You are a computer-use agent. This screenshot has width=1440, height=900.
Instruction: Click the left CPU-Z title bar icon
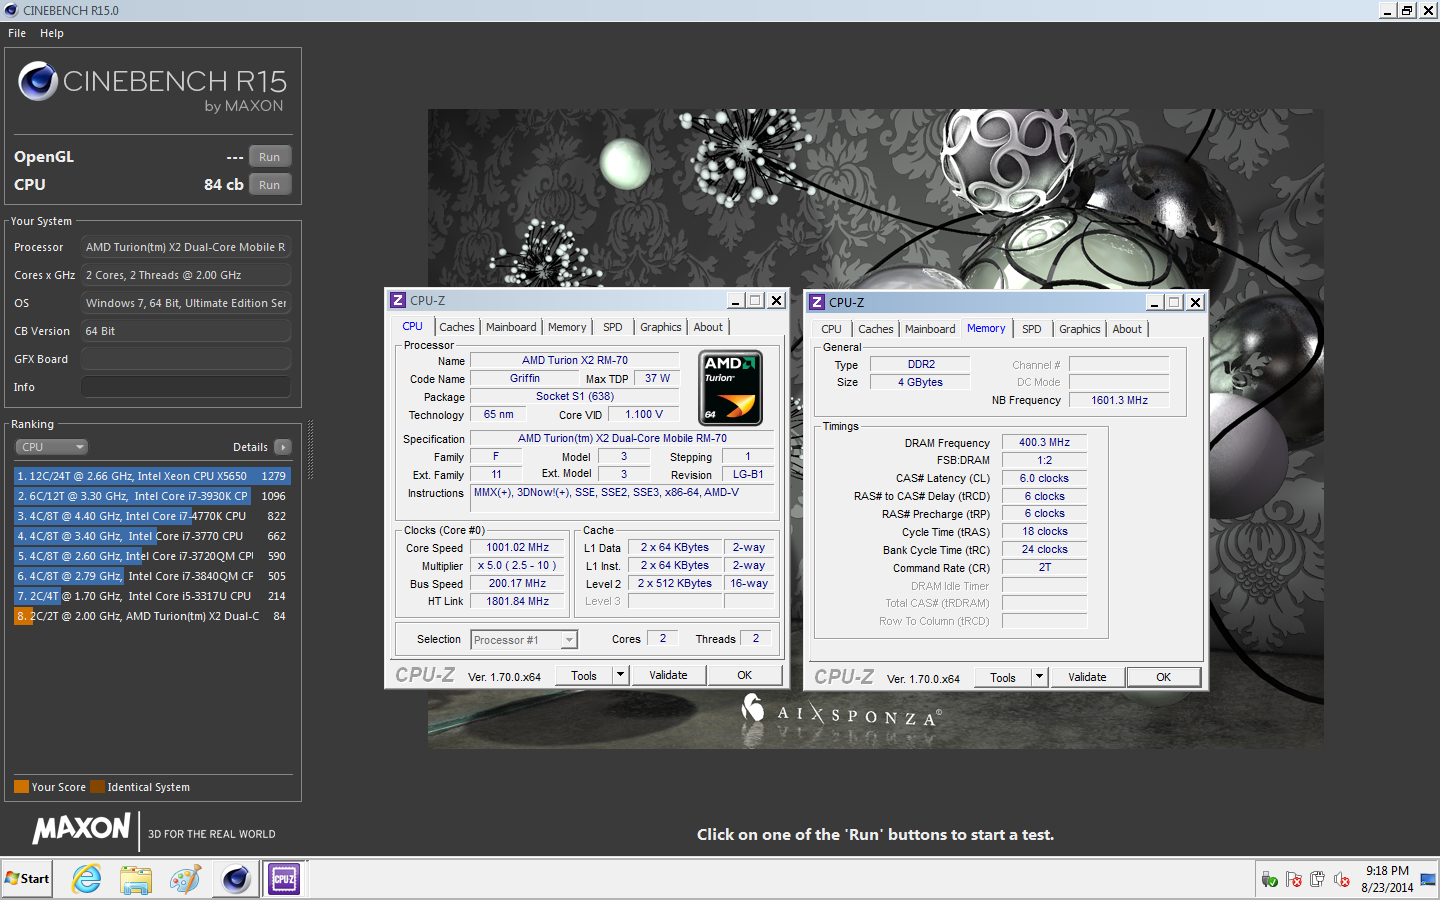pos(398,300)
